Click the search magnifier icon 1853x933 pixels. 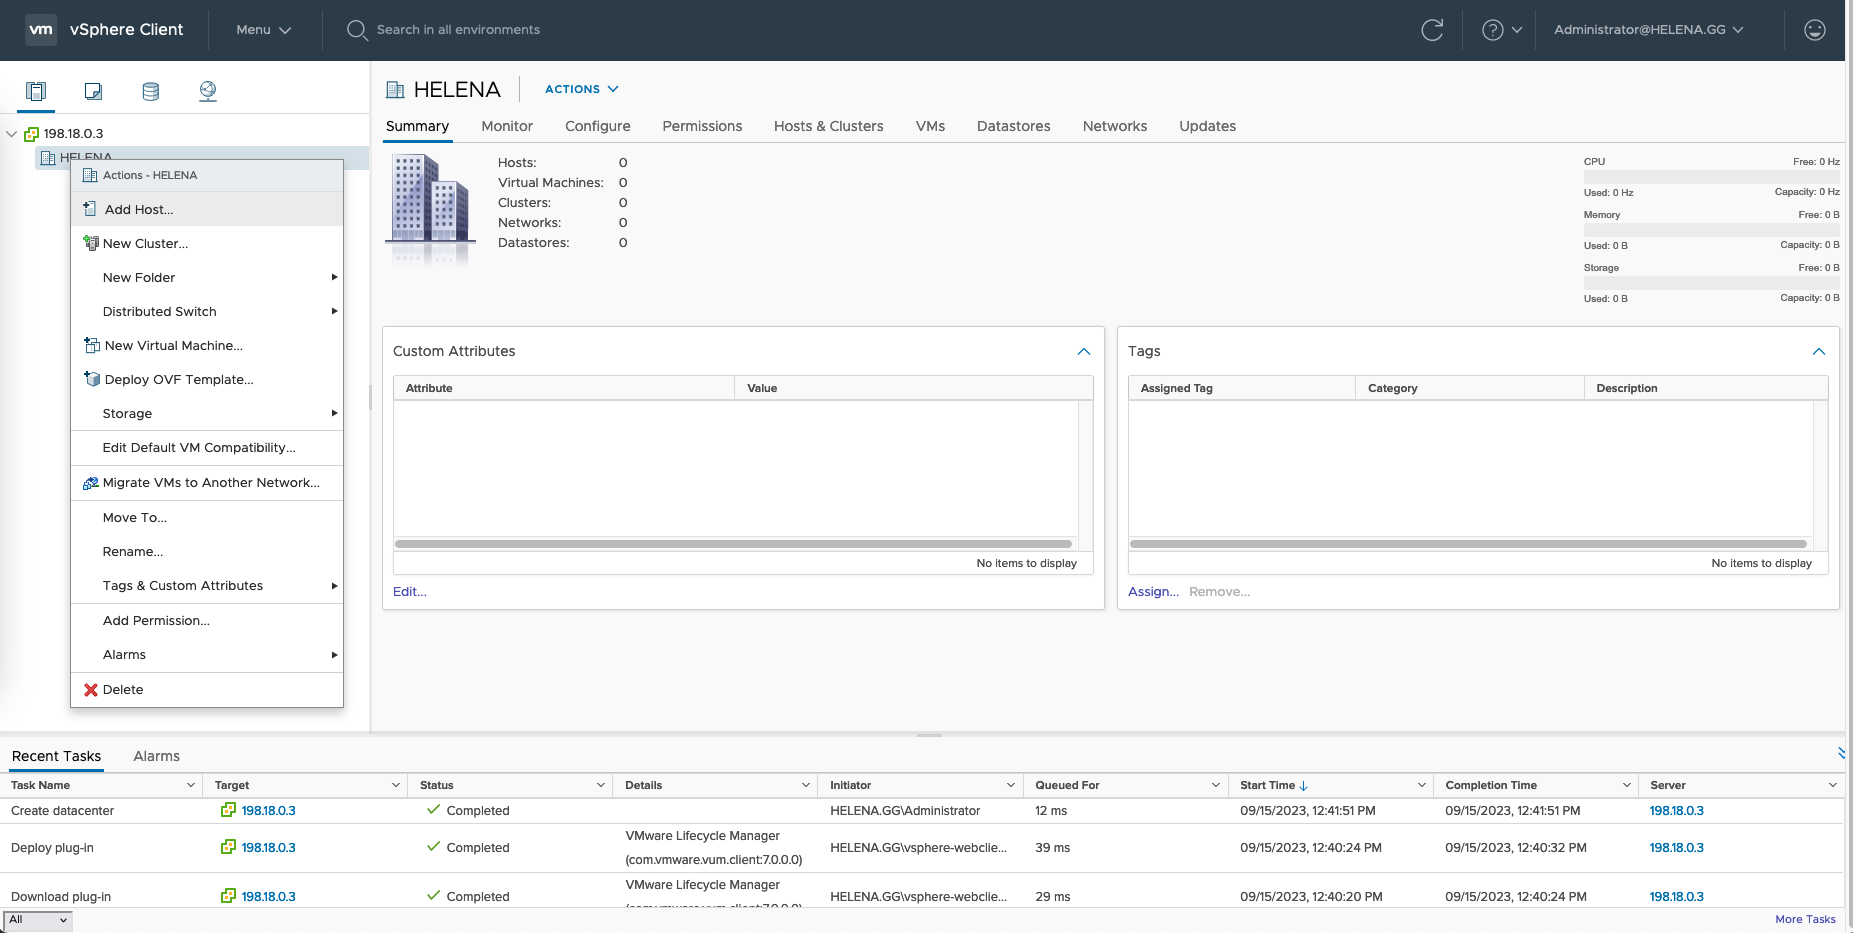point(356,30)
